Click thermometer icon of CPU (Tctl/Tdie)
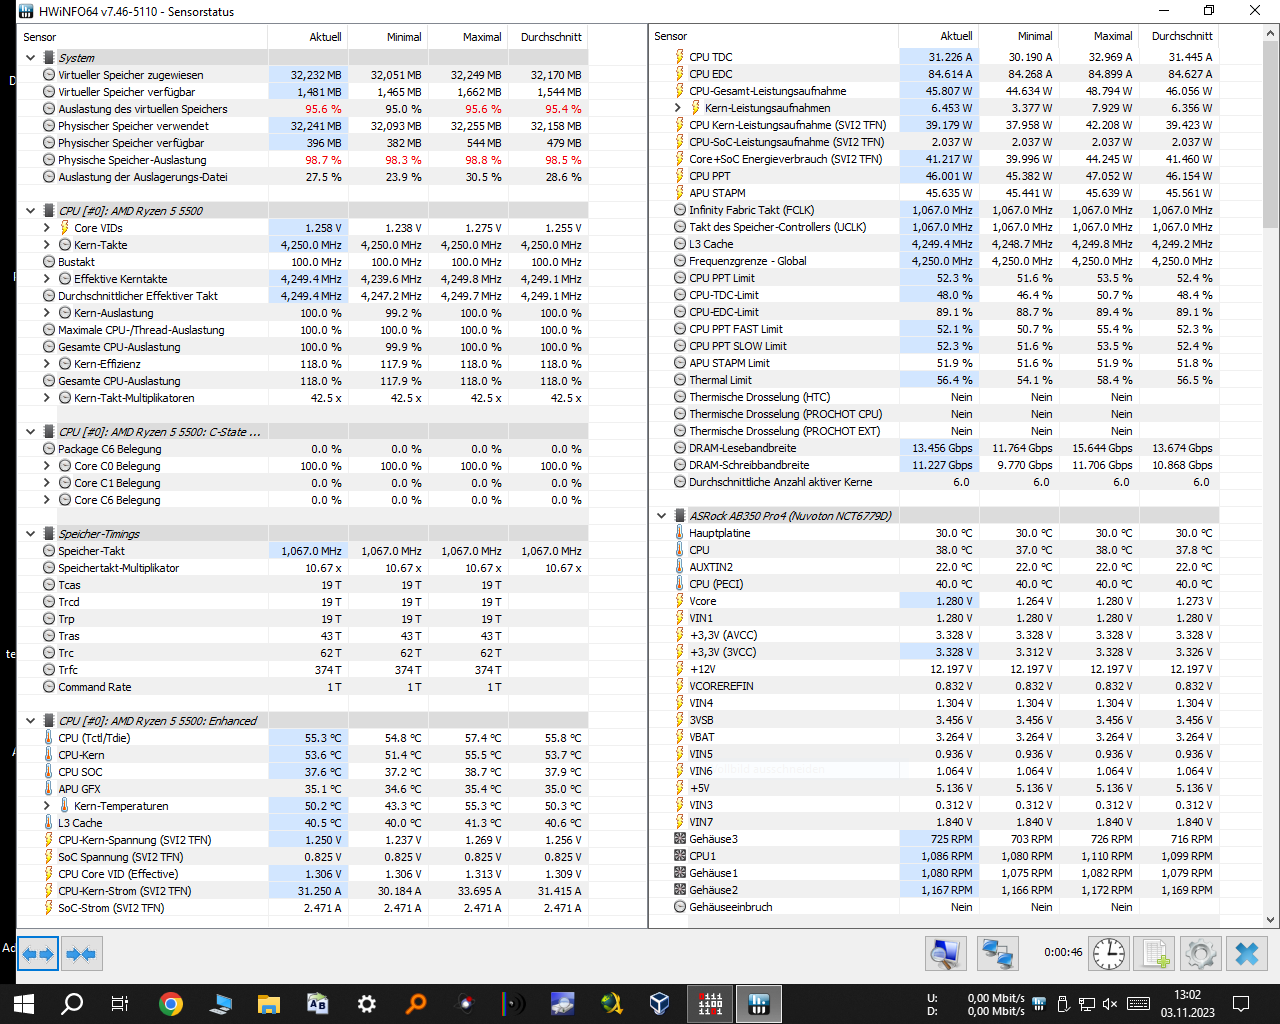The image size is (1280, 1024). coord(49,738)
